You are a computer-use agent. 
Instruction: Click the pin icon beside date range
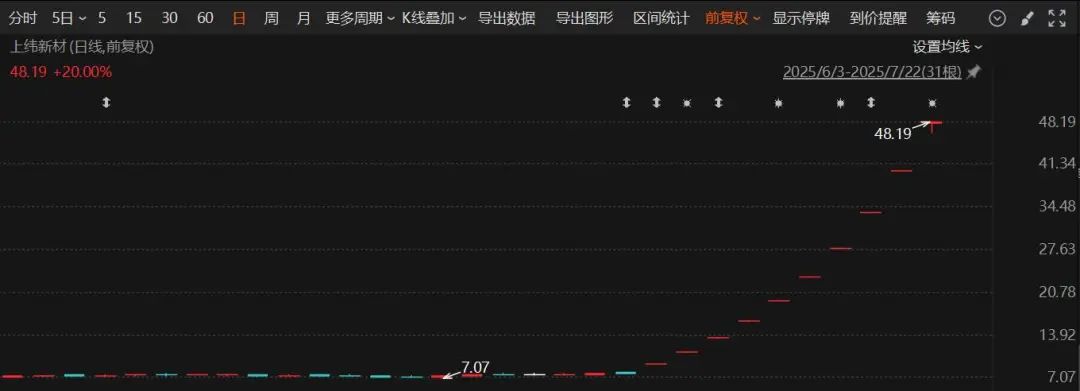click(973, 72)
